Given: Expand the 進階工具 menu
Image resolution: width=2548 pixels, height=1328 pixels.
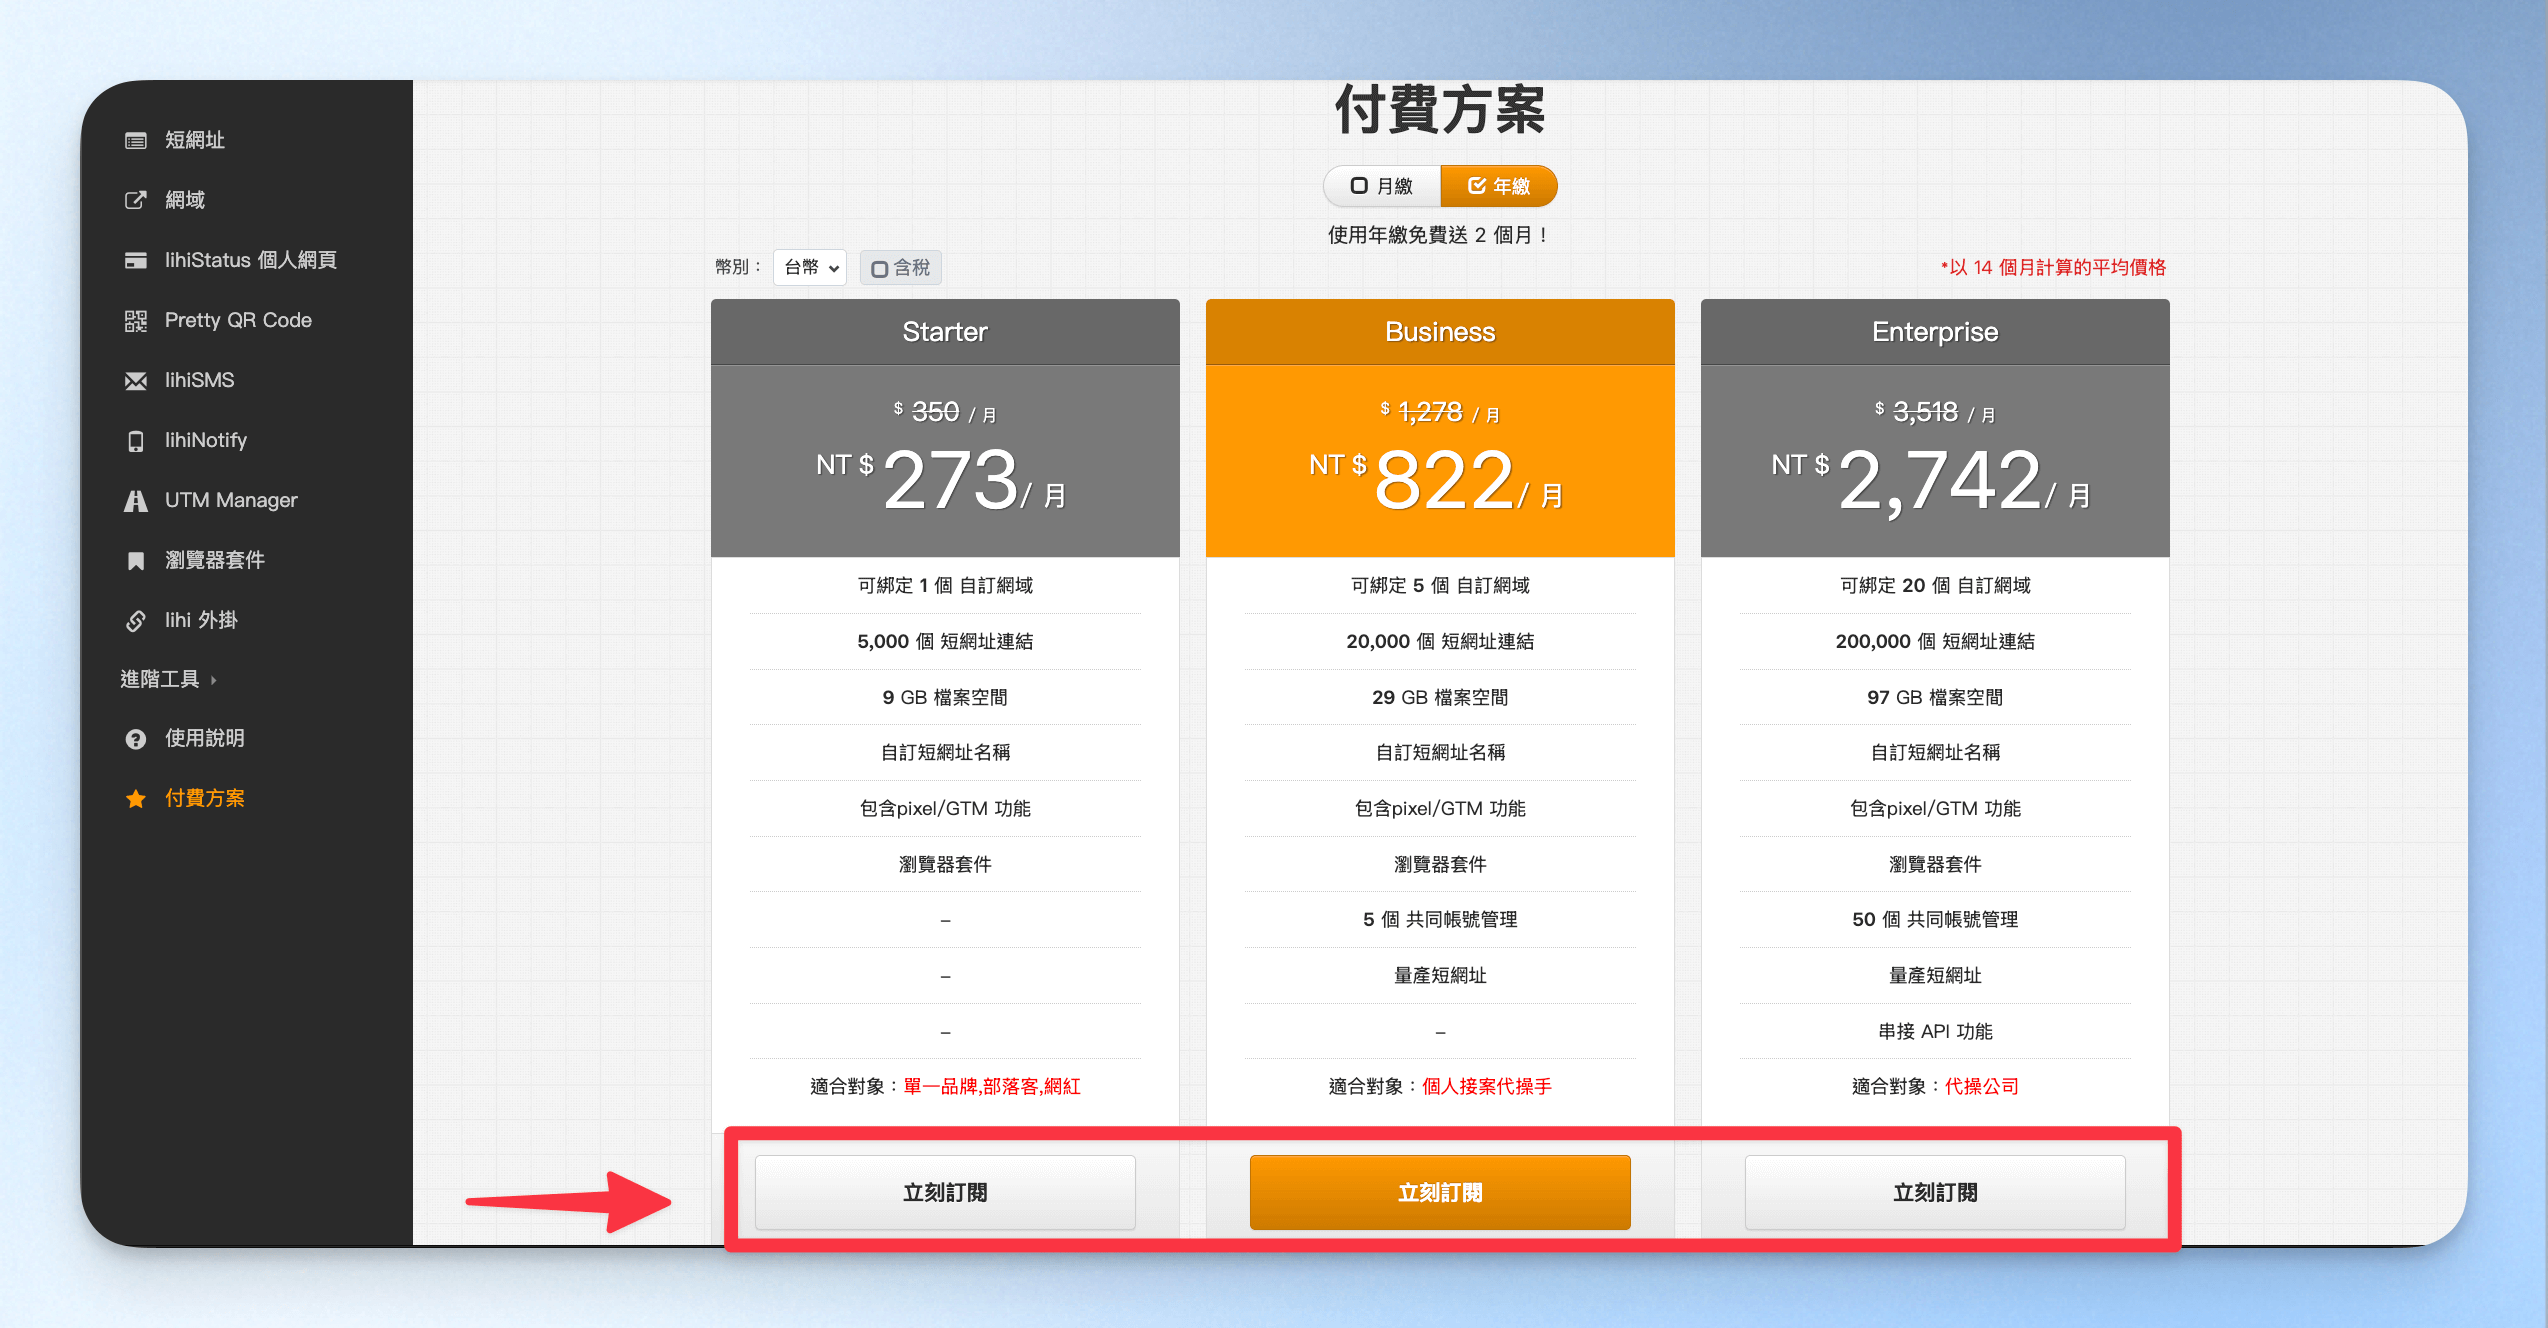Looking at the screenshot, I should click(169, 679).
